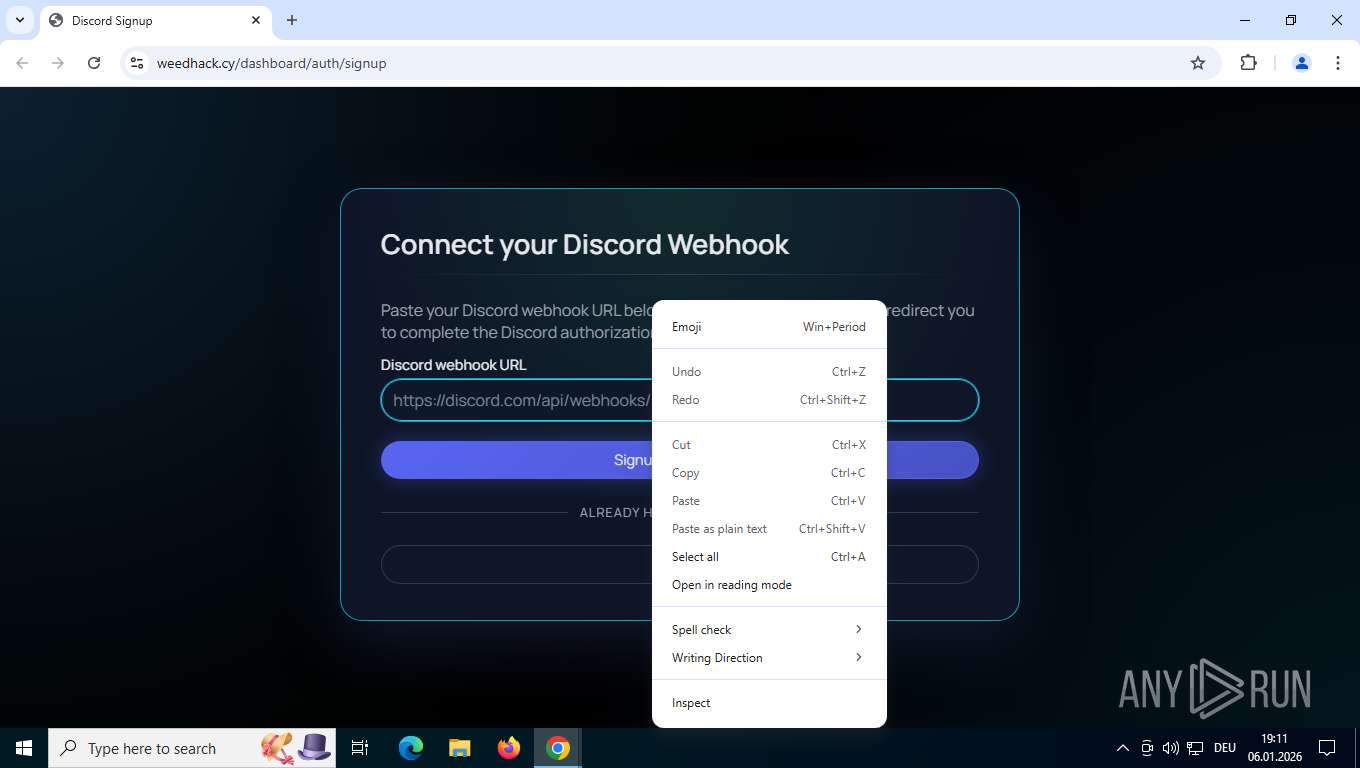Open network status tray icon
1360x768 pixels.
[1195, 748]
